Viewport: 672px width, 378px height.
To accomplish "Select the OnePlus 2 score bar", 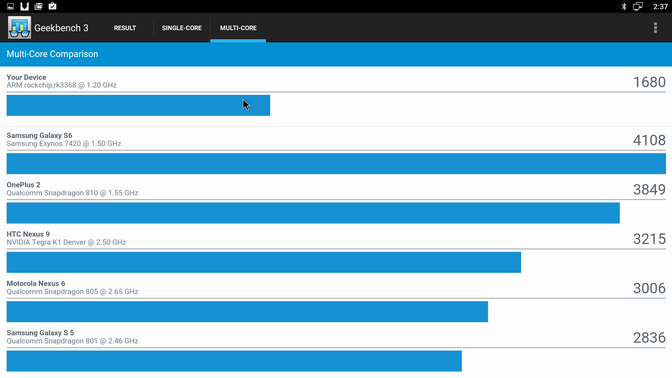I will coord(313,213).
